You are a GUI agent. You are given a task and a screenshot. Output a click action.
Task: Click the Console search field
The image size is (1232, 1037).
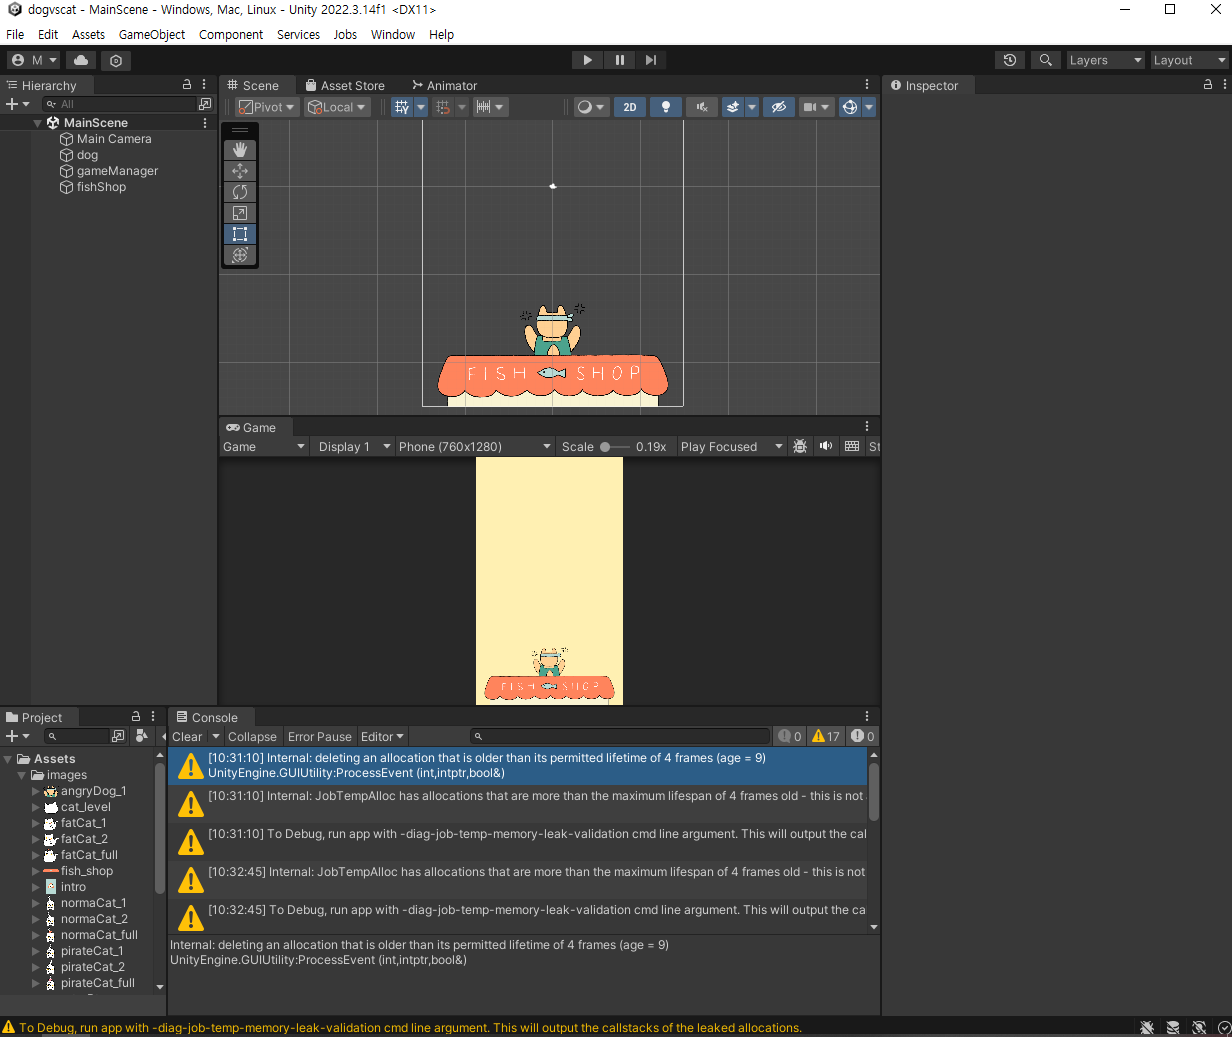pos(620,736)
